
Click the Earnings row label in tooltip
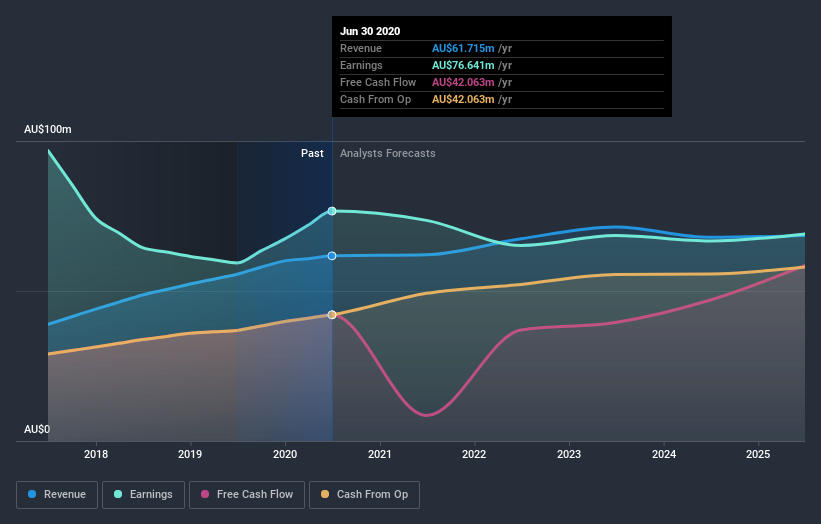point(361,65)
